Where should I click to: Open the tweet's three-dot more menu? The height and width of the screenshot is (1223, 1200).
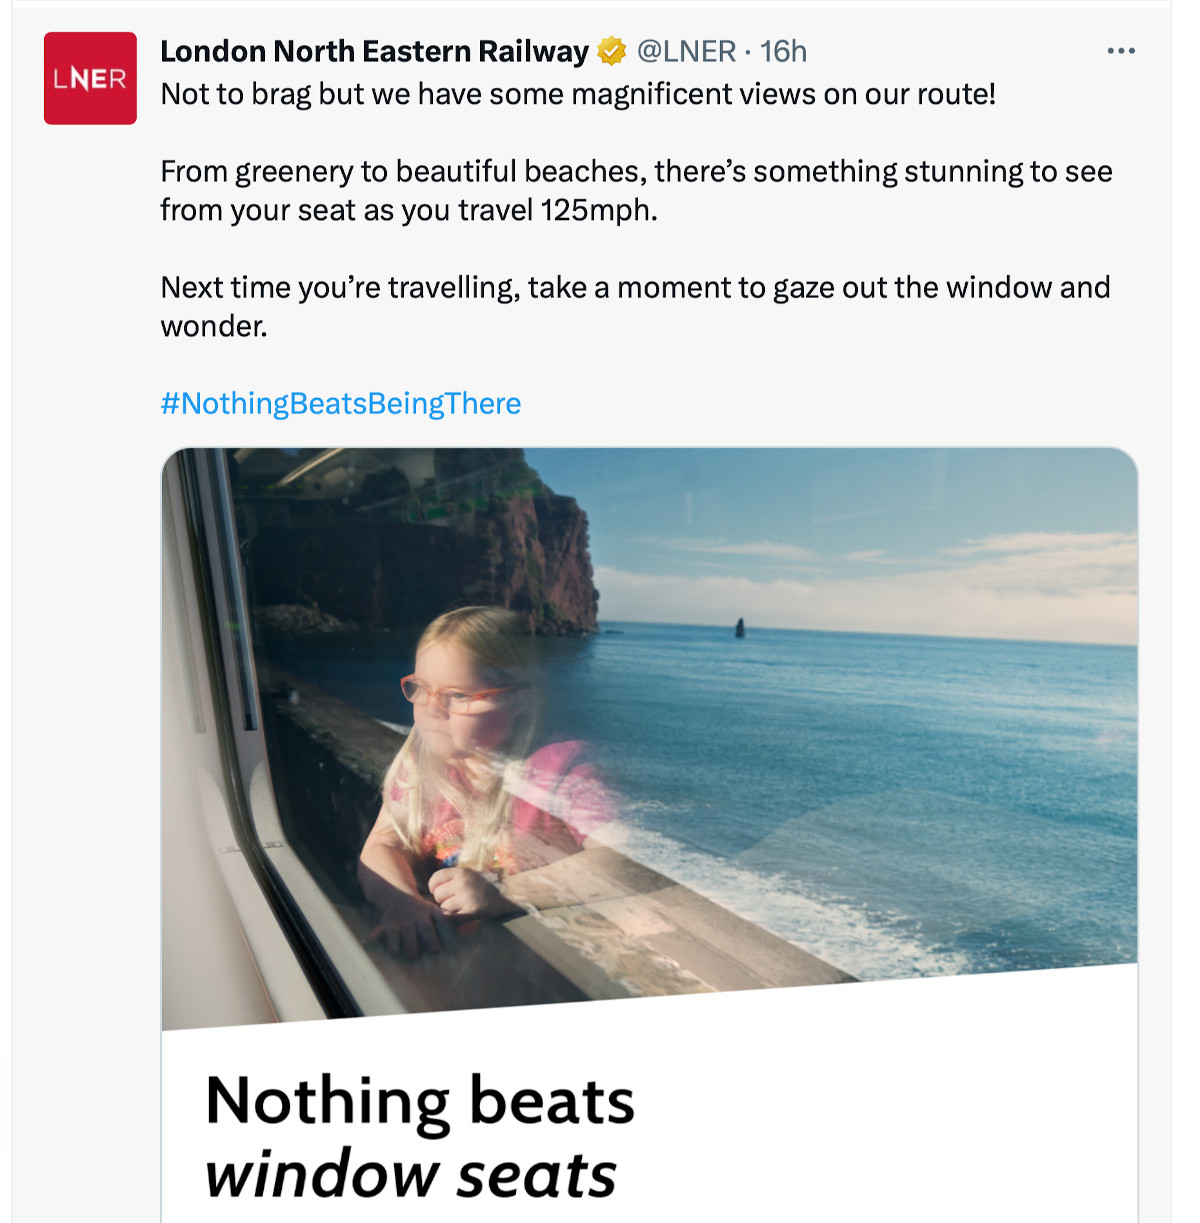[1121, 51]
